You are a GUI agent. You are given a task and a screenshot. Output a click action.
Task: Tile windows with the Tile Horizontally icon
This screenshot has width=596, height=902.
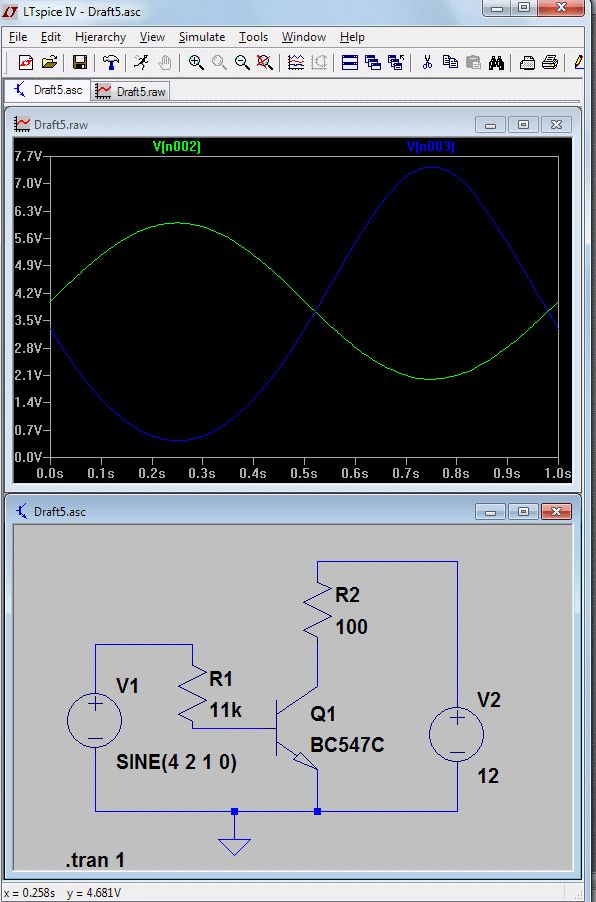point(350,62)
